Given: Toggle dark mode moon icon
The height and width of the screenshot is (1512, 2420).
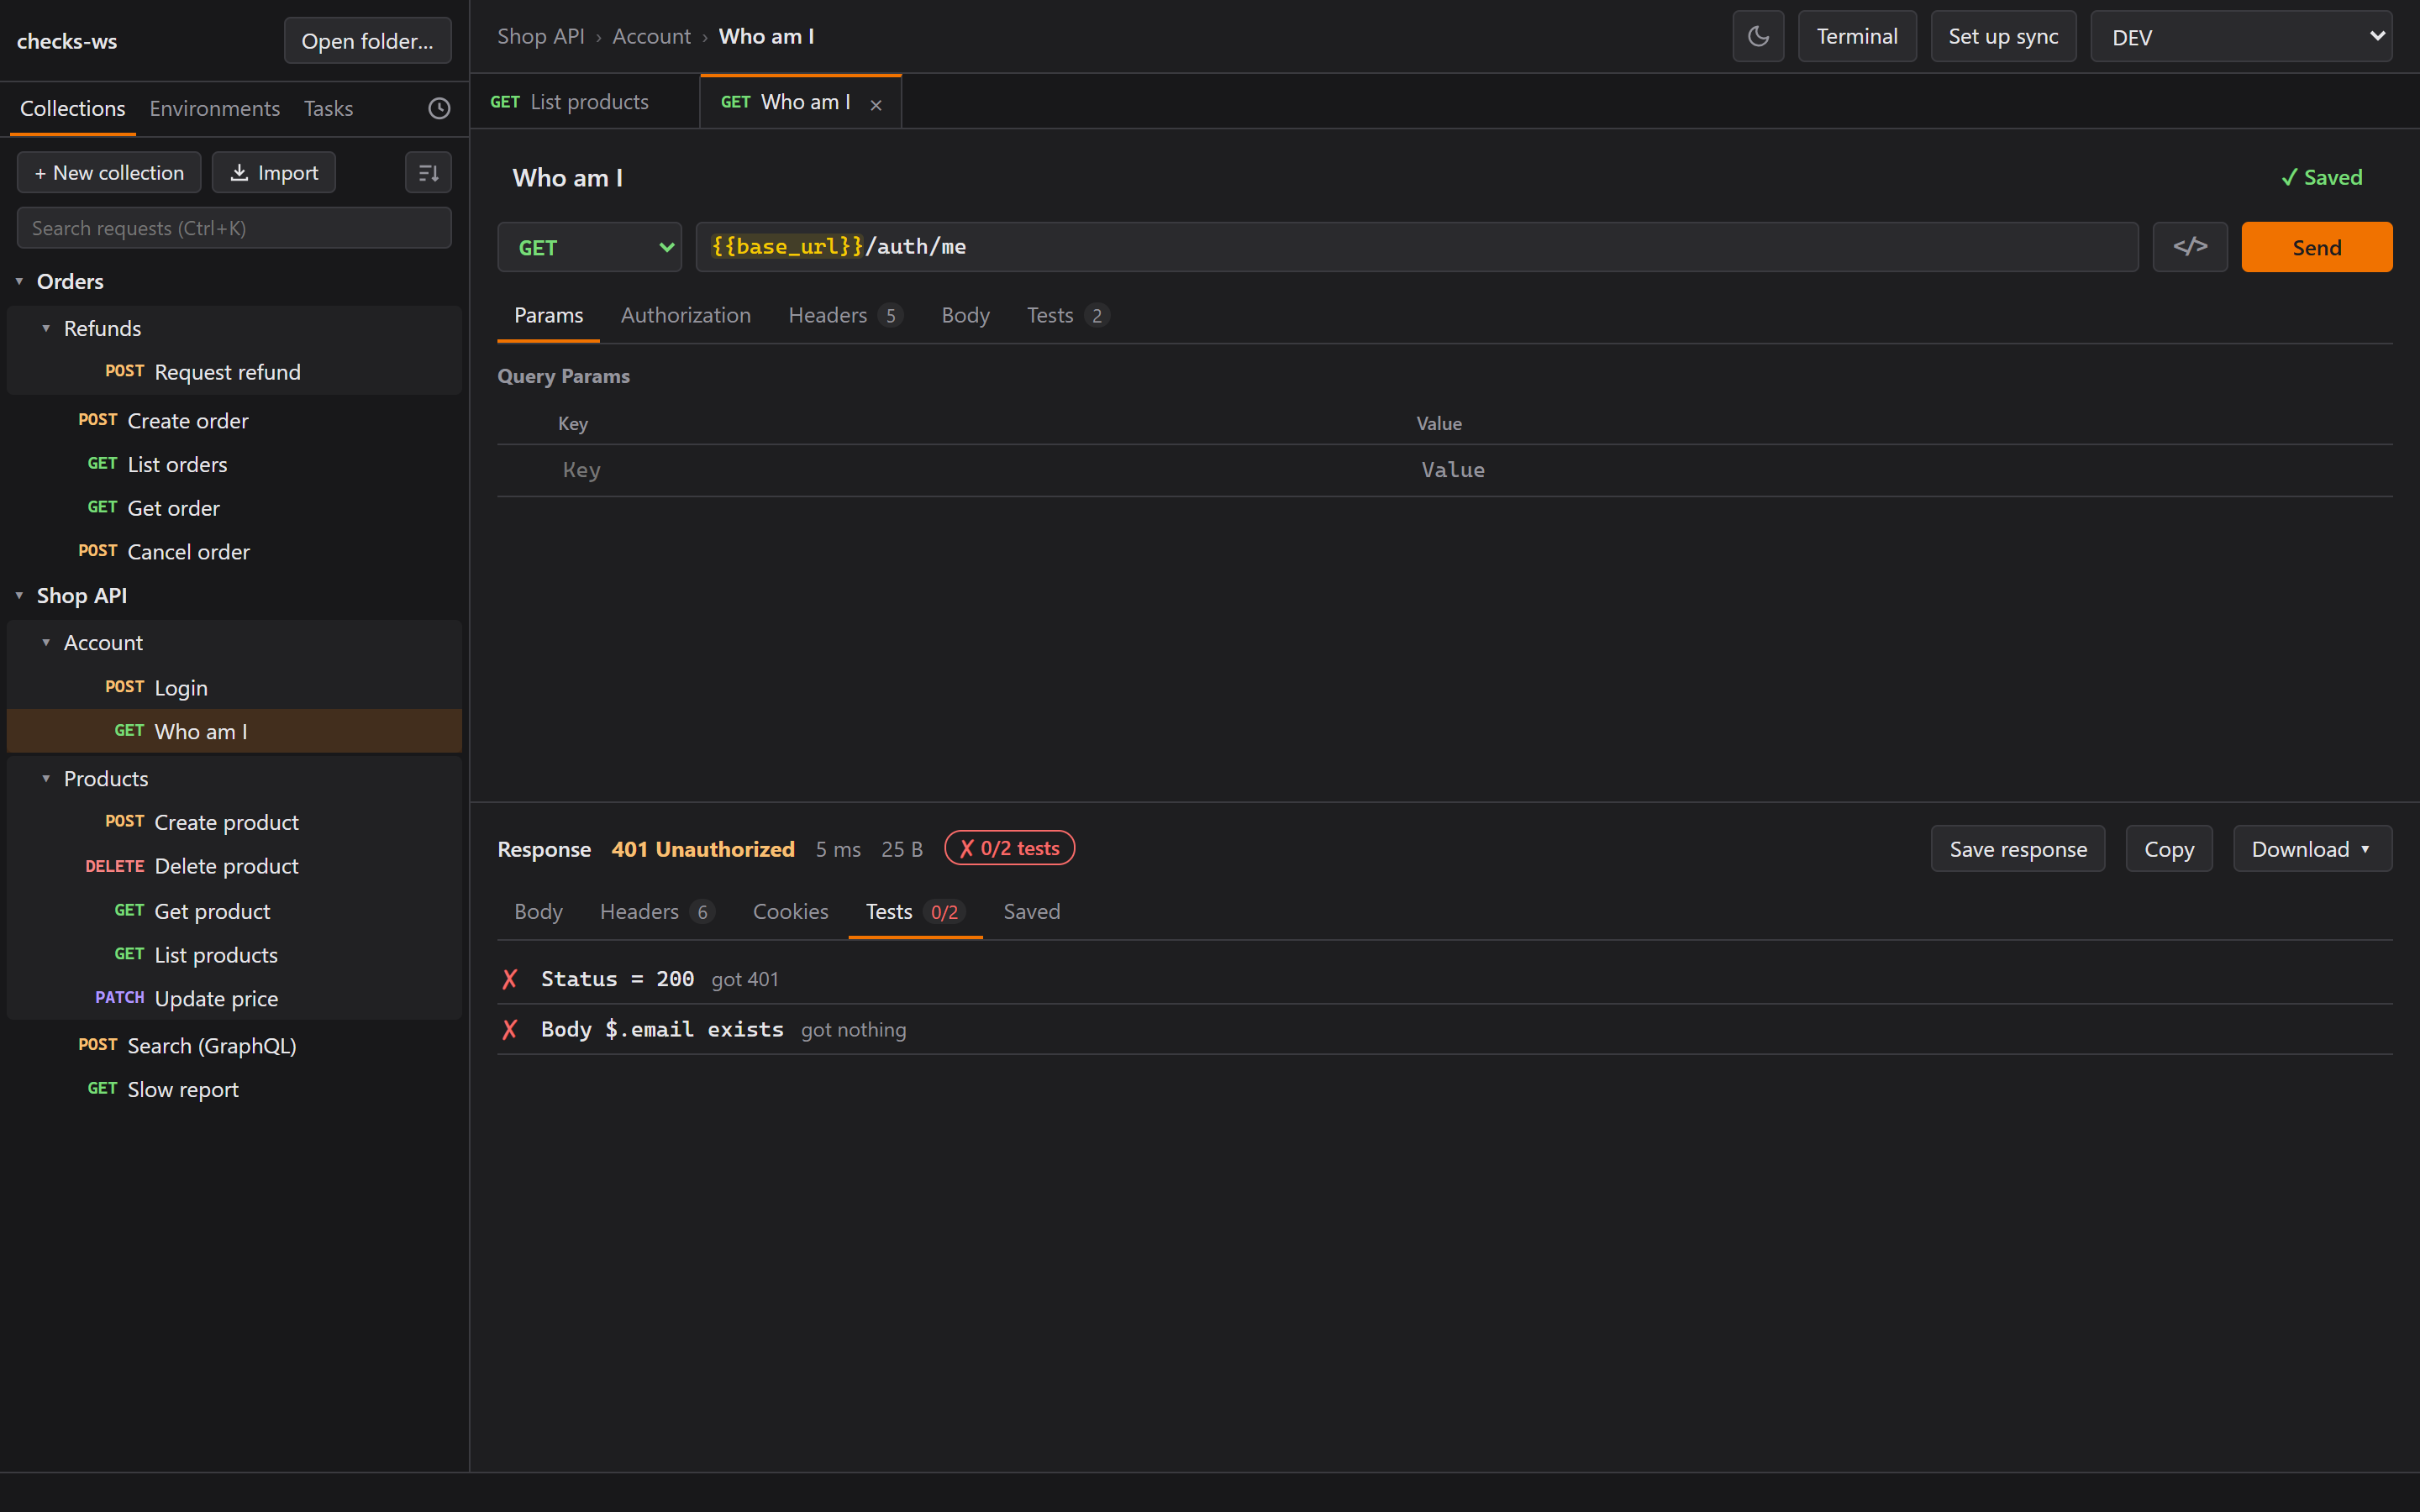Looking at the screenshot, I should click(x=1758, y=37).
